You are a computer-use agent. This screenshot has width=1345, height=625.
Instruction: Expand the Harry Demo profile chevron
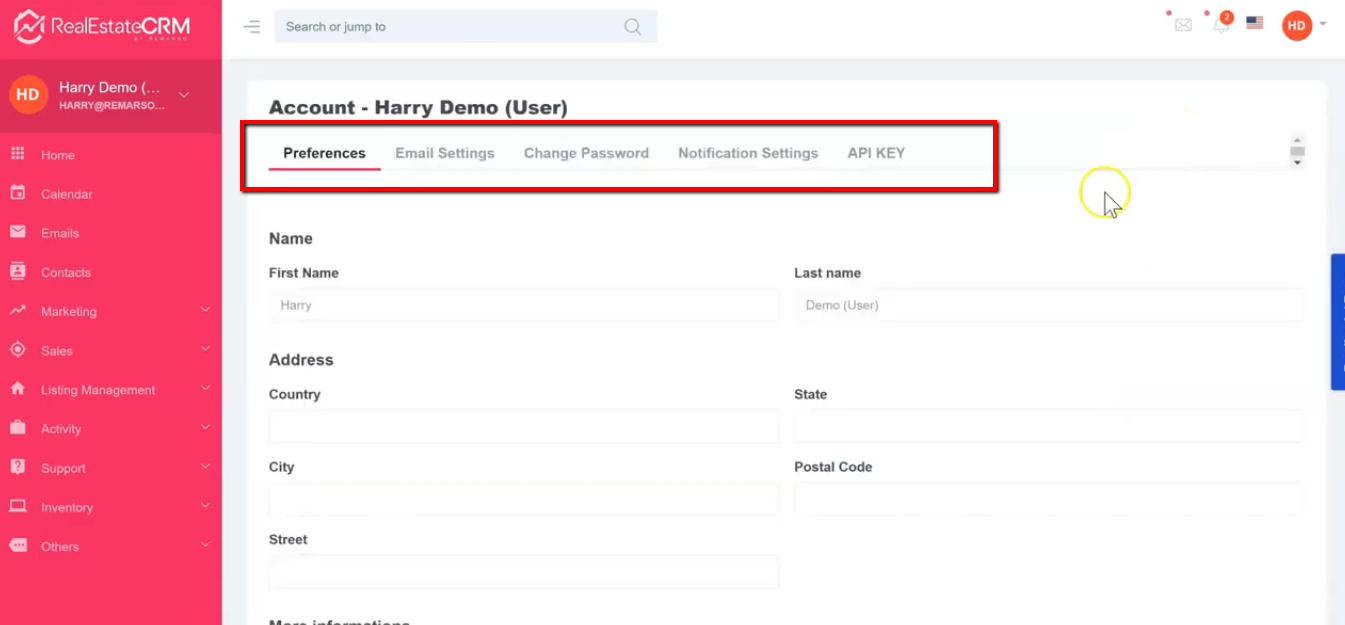184,95
